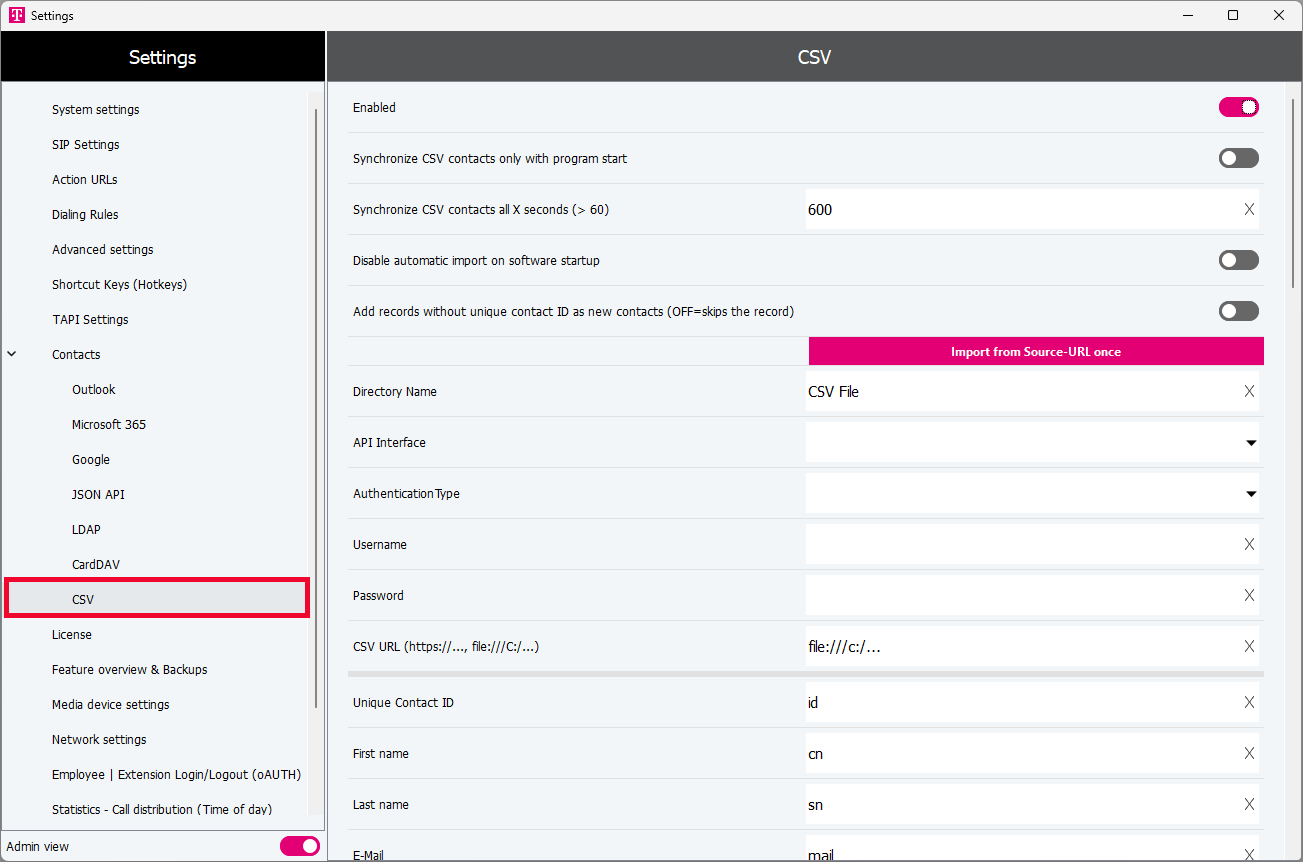Turn off the Admin view switch
The image size is (1303, 862).
click(x=299, y=847)
